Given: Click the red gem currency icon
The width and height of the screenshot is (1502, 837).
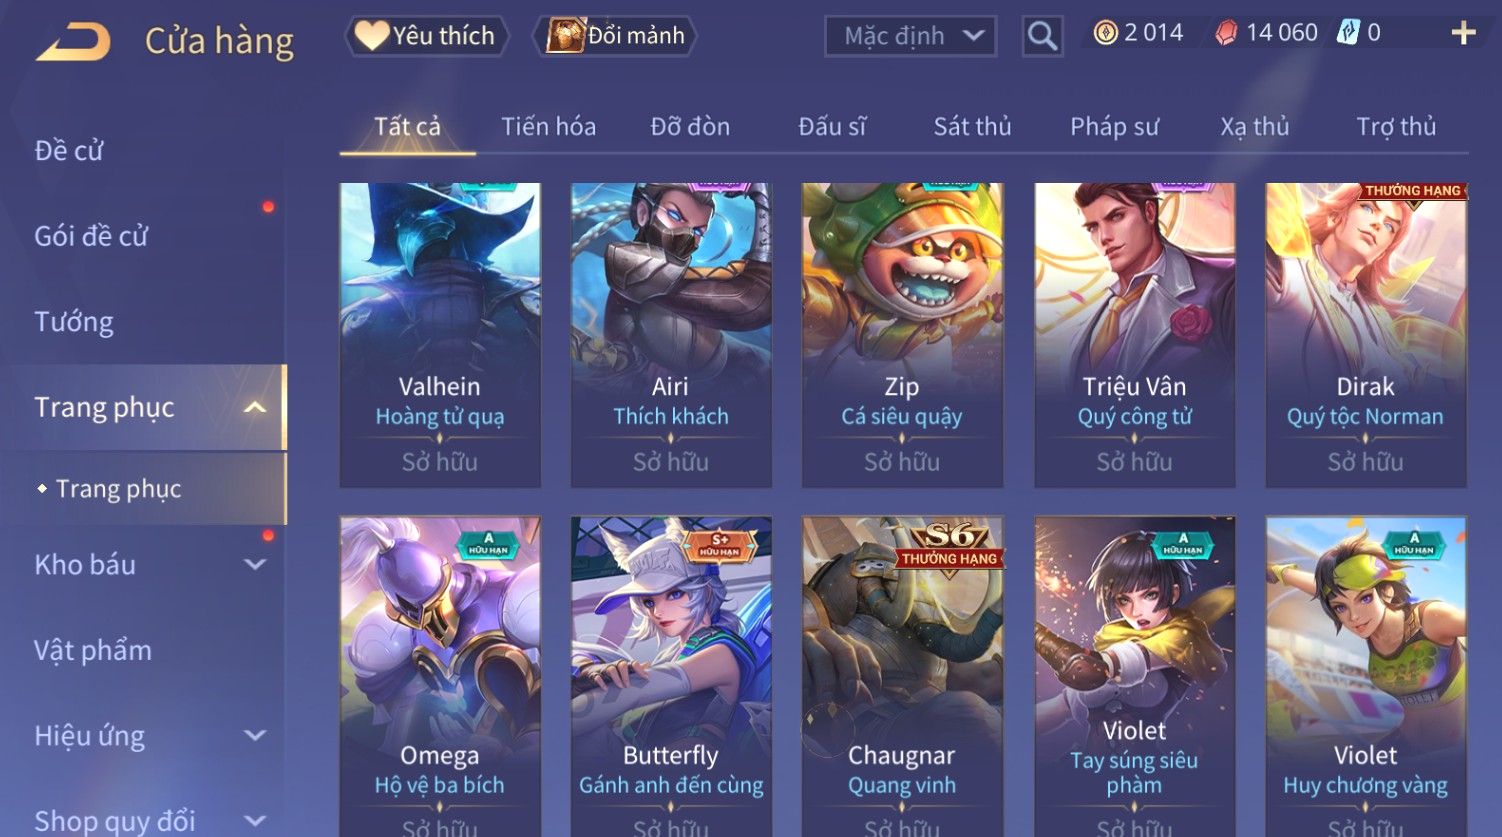Looking at the screenshot, I should 1226,33.
